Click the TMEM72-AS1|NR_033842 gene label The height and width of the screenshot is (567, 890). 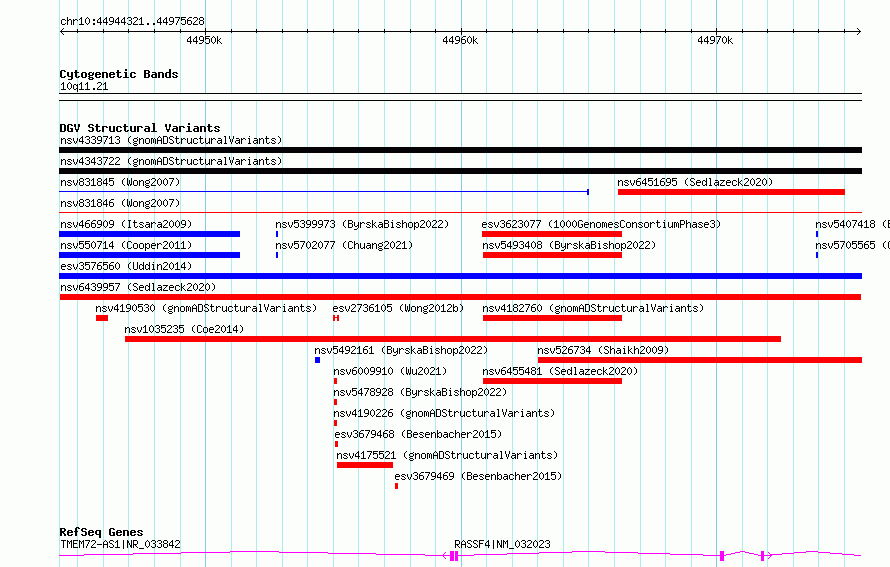coord(120,544)
